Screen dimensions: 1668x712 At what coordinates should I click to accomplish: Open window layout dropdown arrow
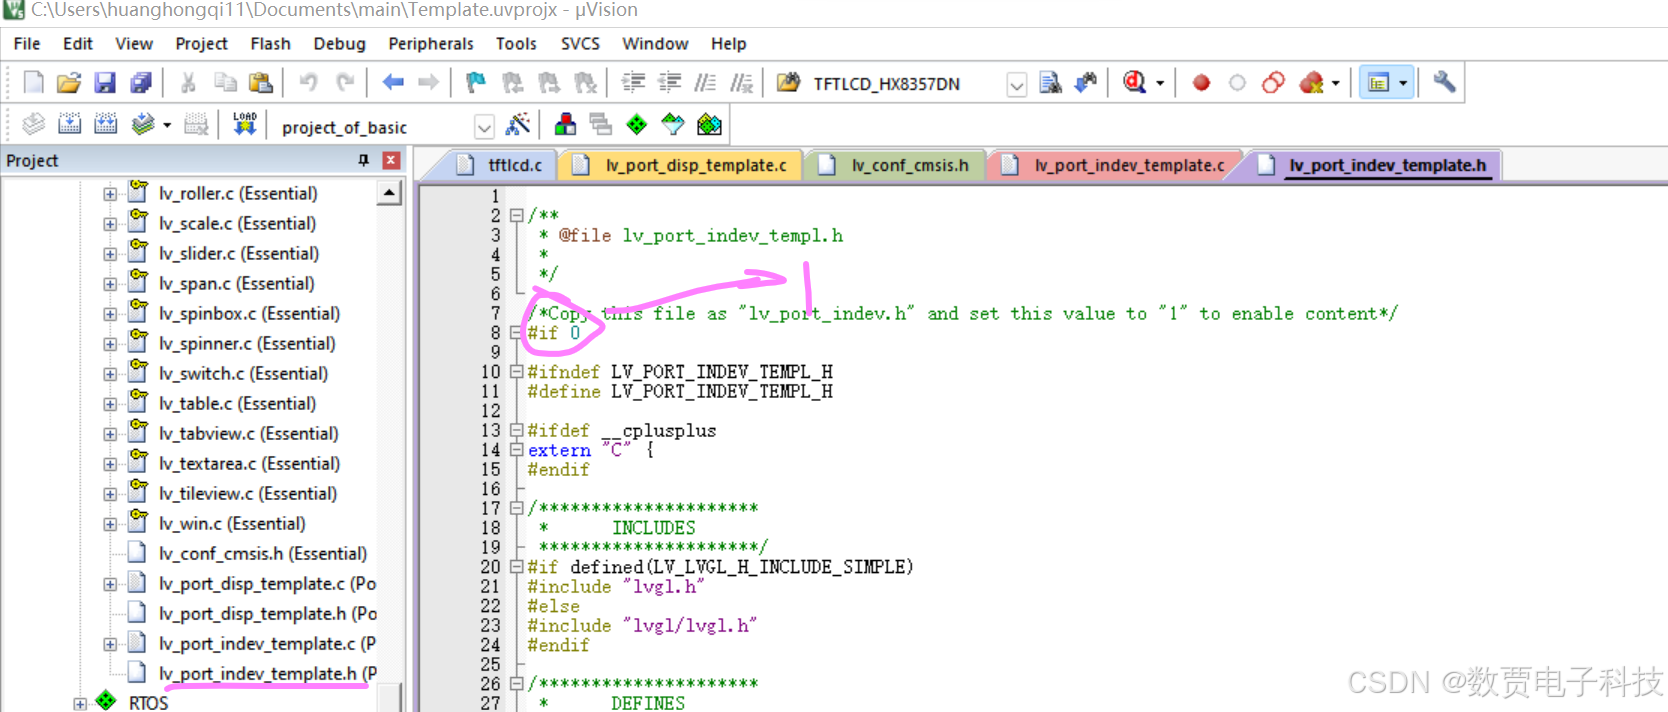(x=1403, y=84)
